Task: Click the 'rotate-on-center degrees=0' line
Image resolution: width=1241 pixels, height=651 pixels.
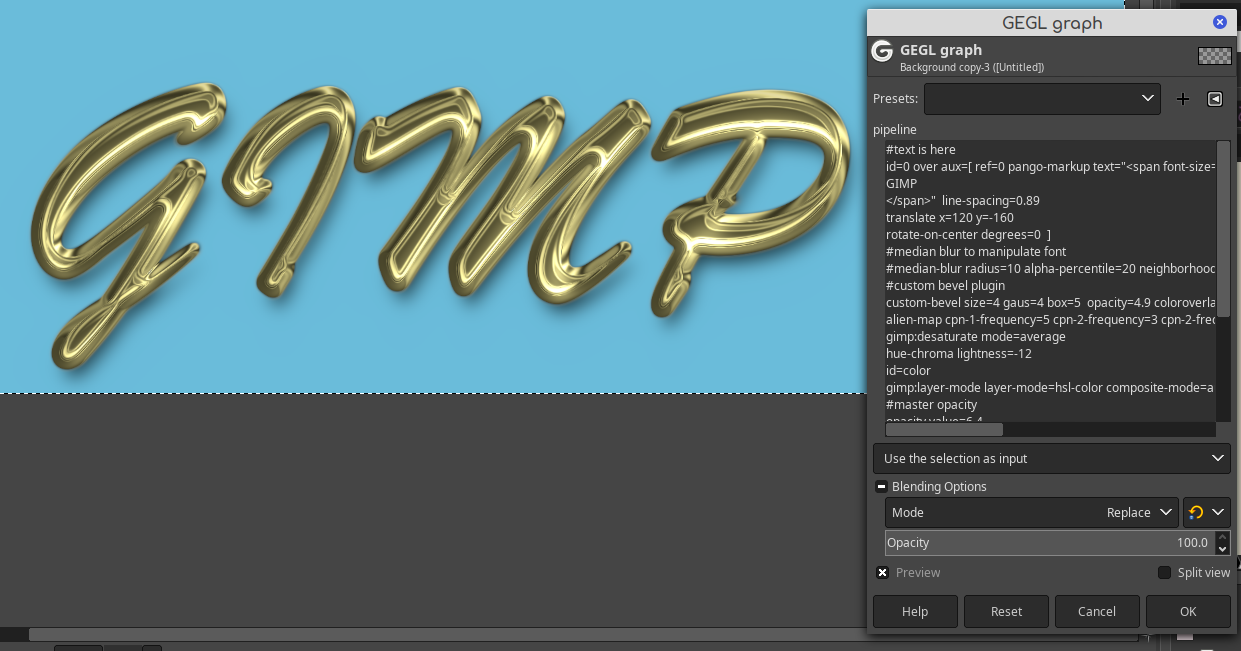Action: tap(968, 235)
